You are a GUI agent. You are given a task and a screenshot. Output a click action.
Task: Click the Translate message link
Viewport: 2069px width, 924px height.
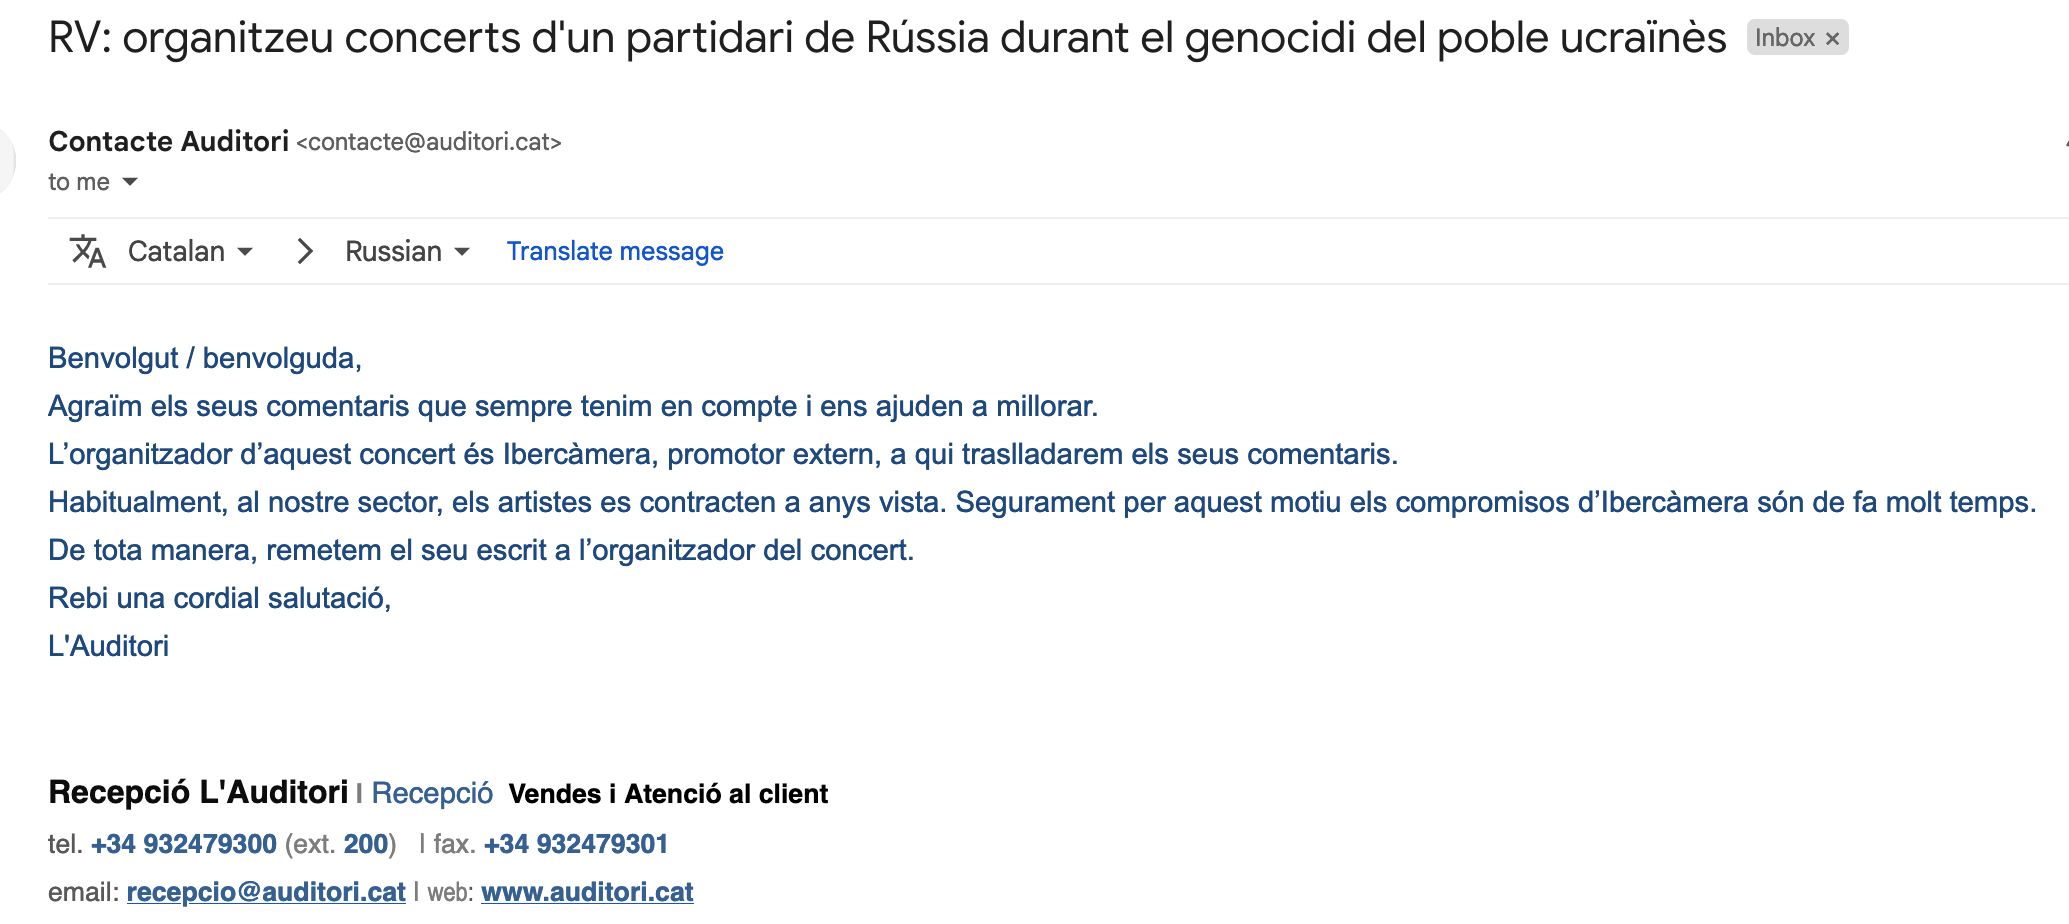click(x=615, y=251)
